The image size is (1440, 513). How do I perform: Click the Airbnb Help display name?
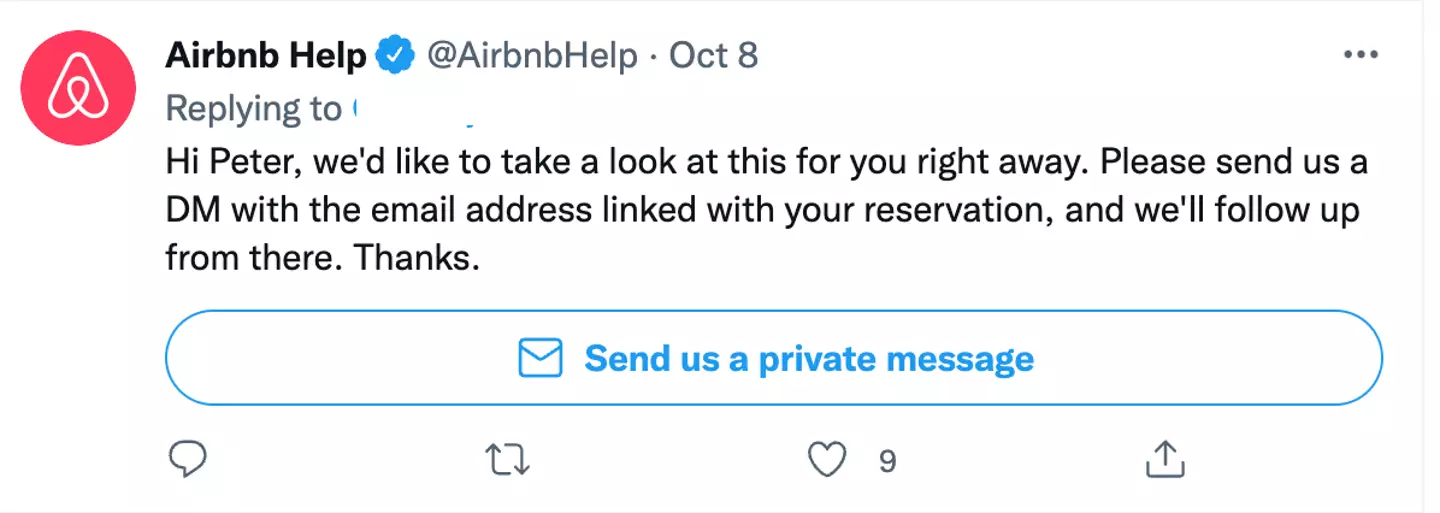(266, 55)
